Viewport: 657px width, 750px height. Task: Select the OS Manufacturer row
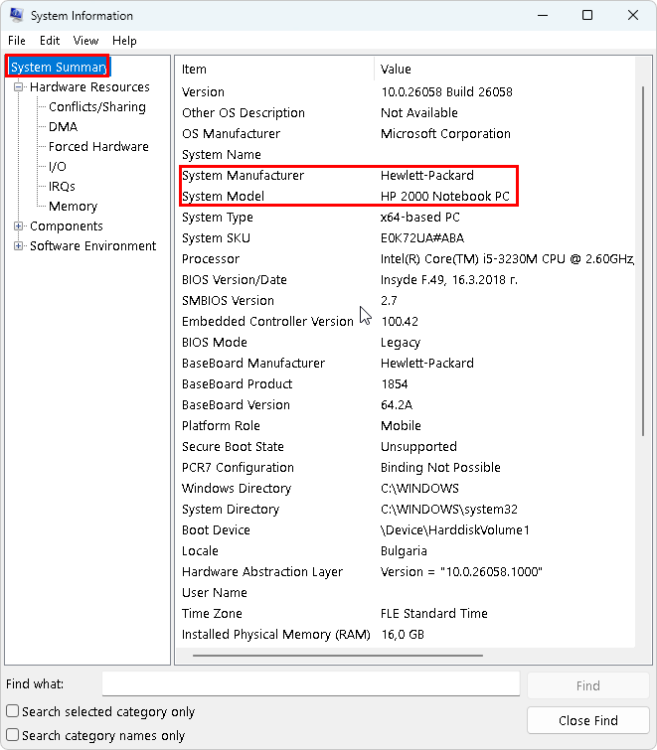(405, 134)
